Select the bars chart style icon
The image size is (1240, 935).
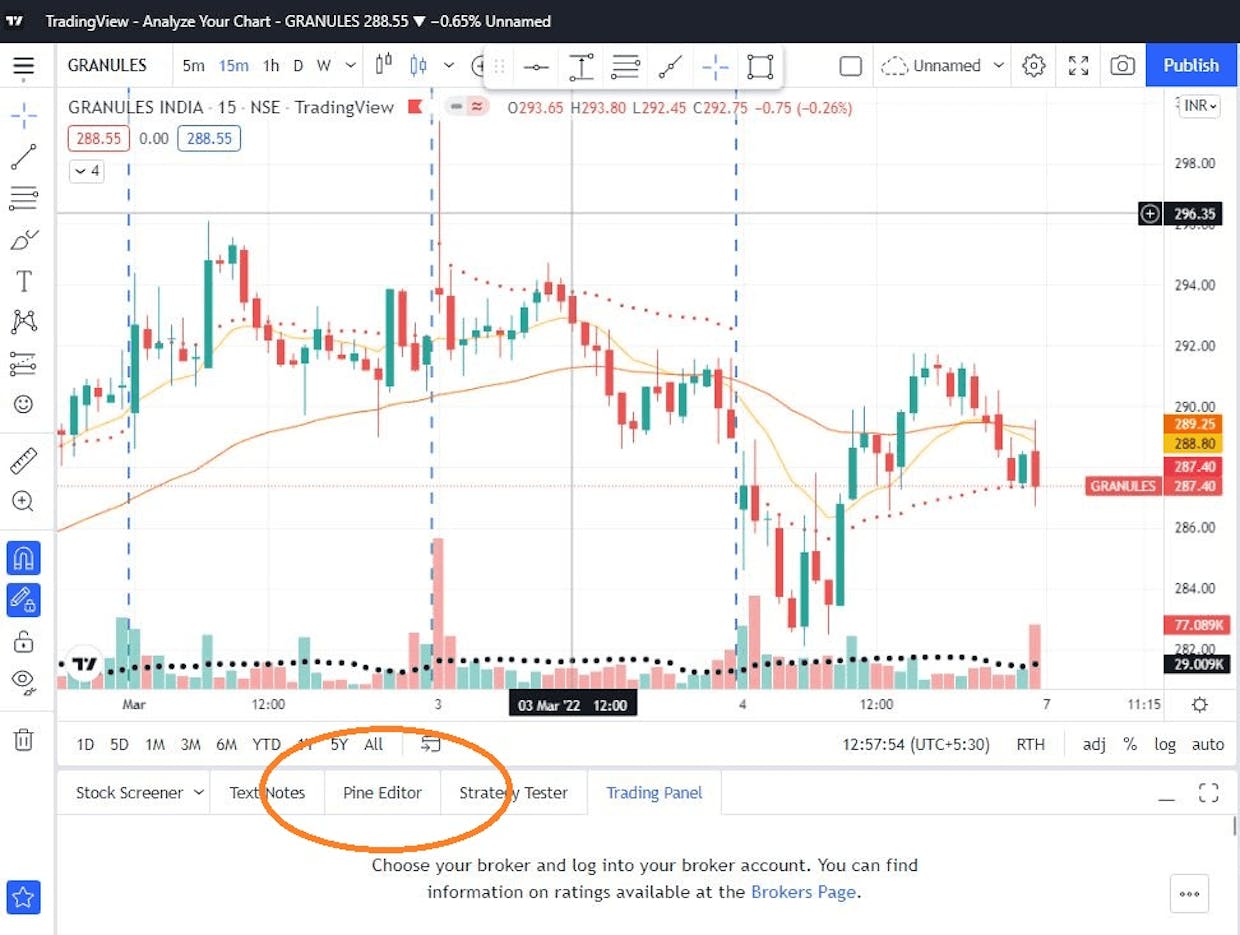tap(384, 66)
